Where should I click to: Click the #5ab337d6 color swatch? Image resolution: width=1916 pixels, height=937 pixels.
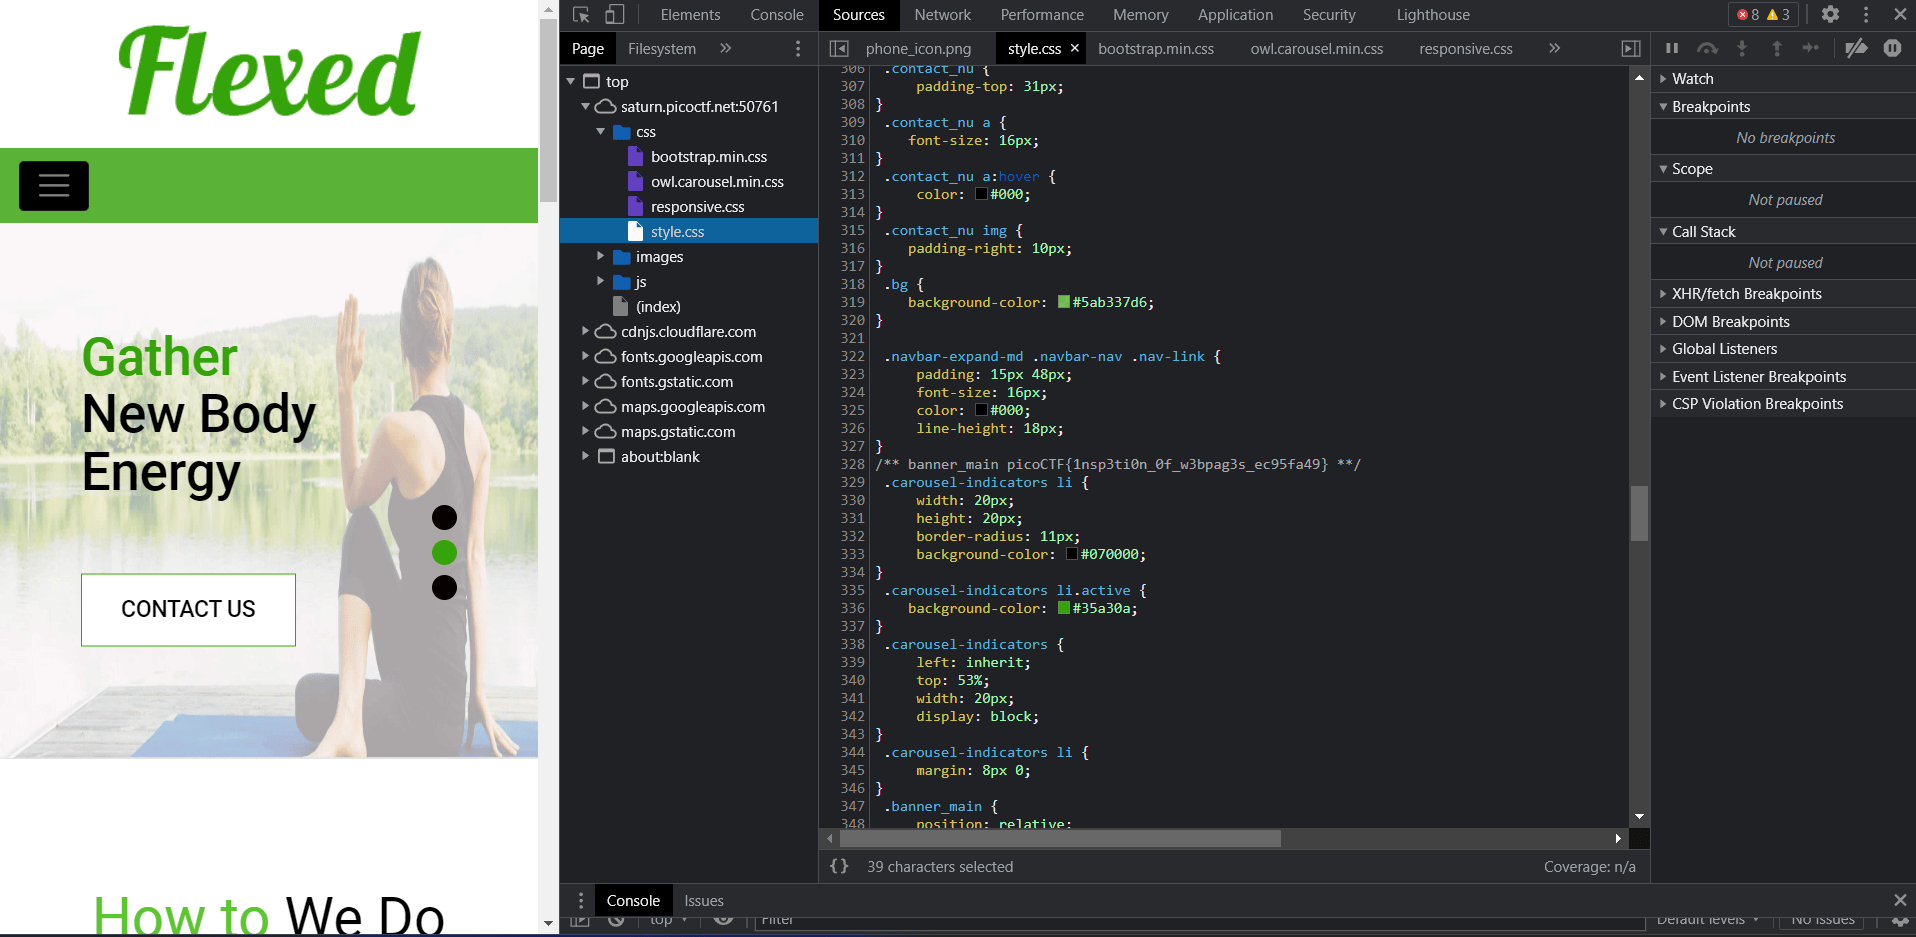click(1064, 302)
